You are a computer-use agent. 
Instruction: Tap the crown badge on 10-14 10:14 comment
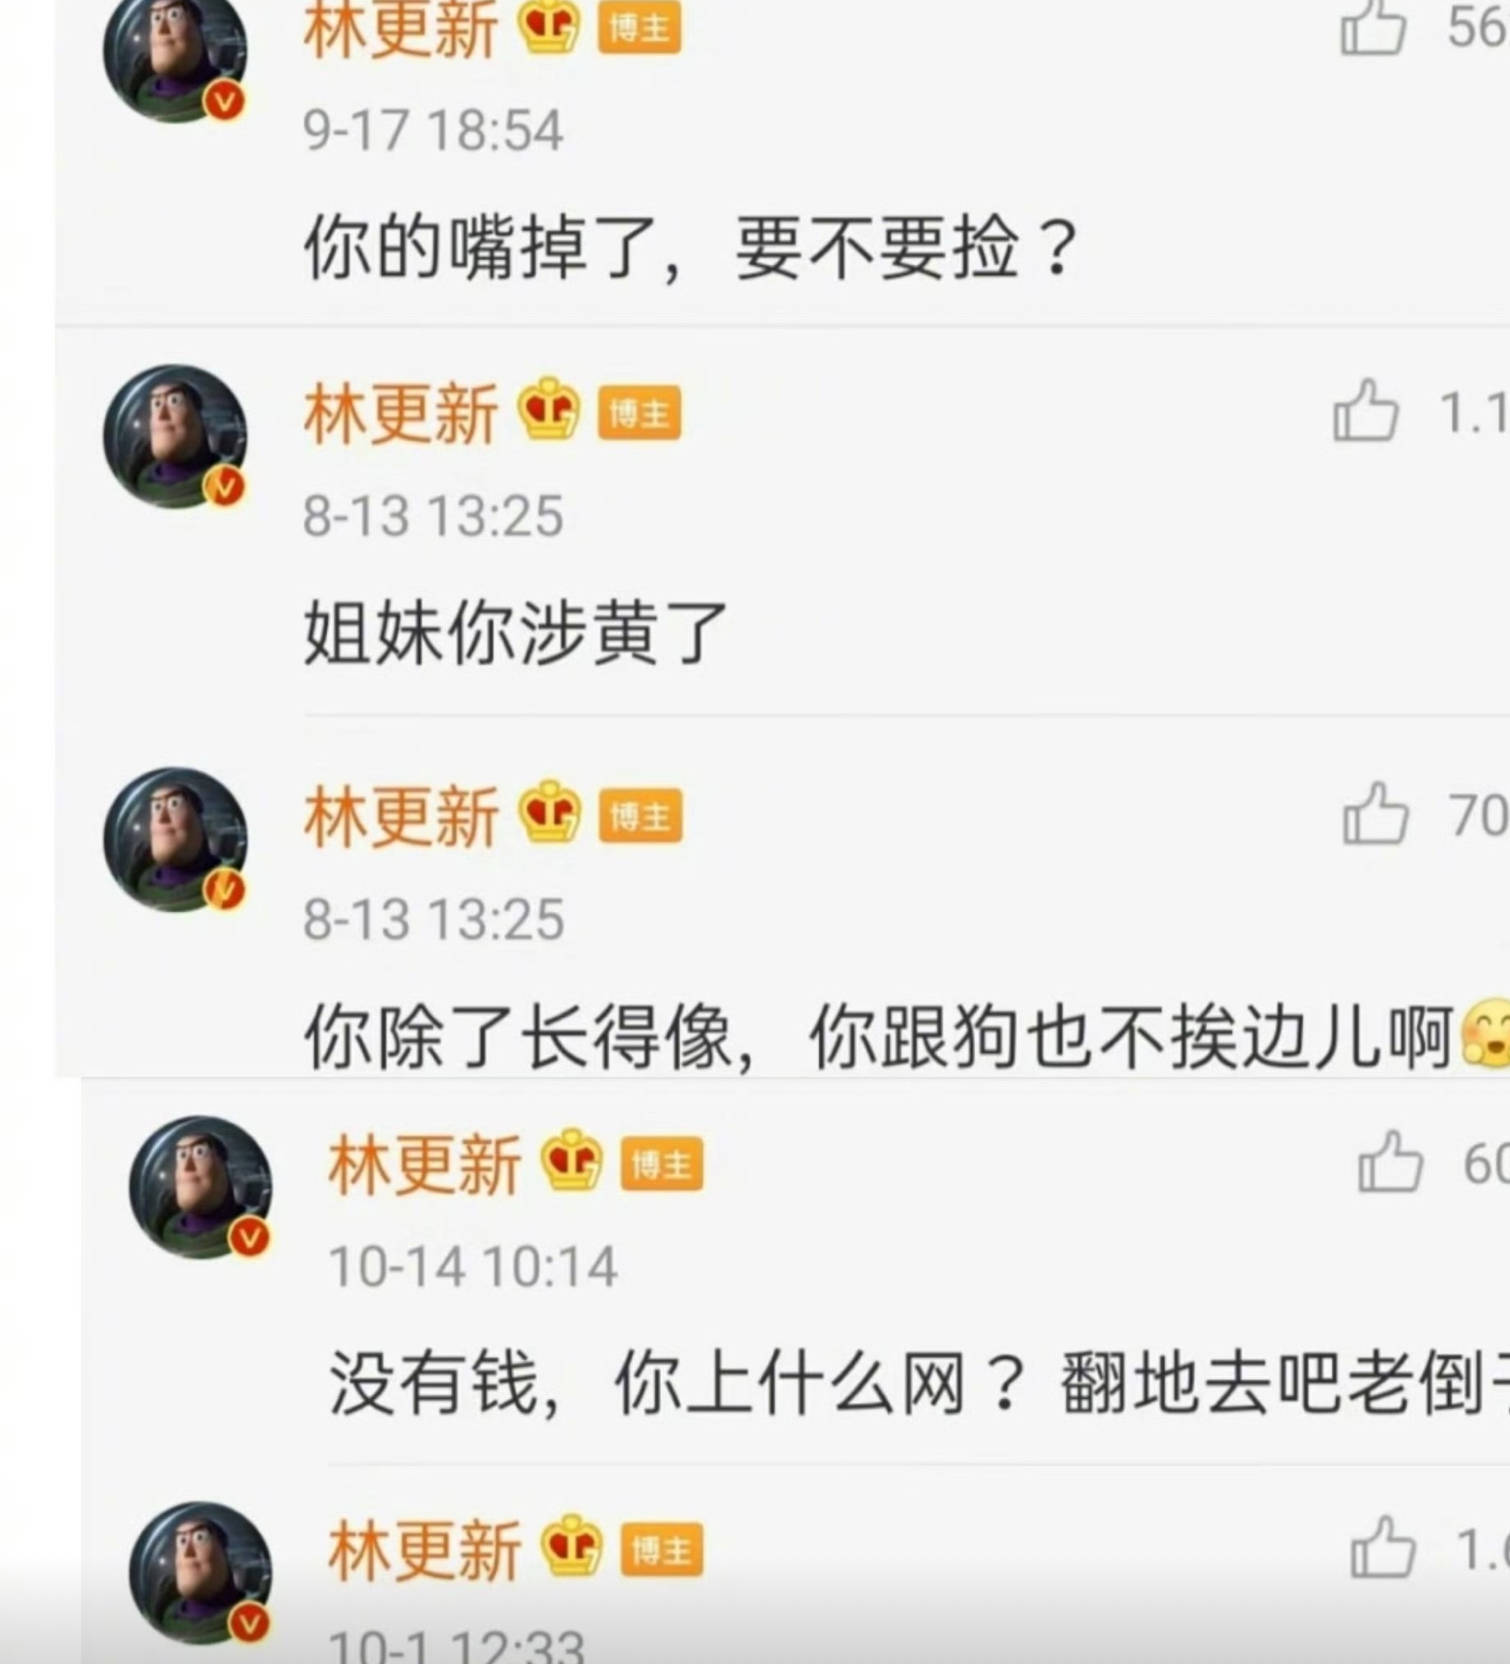click(x=571, y=1160)
